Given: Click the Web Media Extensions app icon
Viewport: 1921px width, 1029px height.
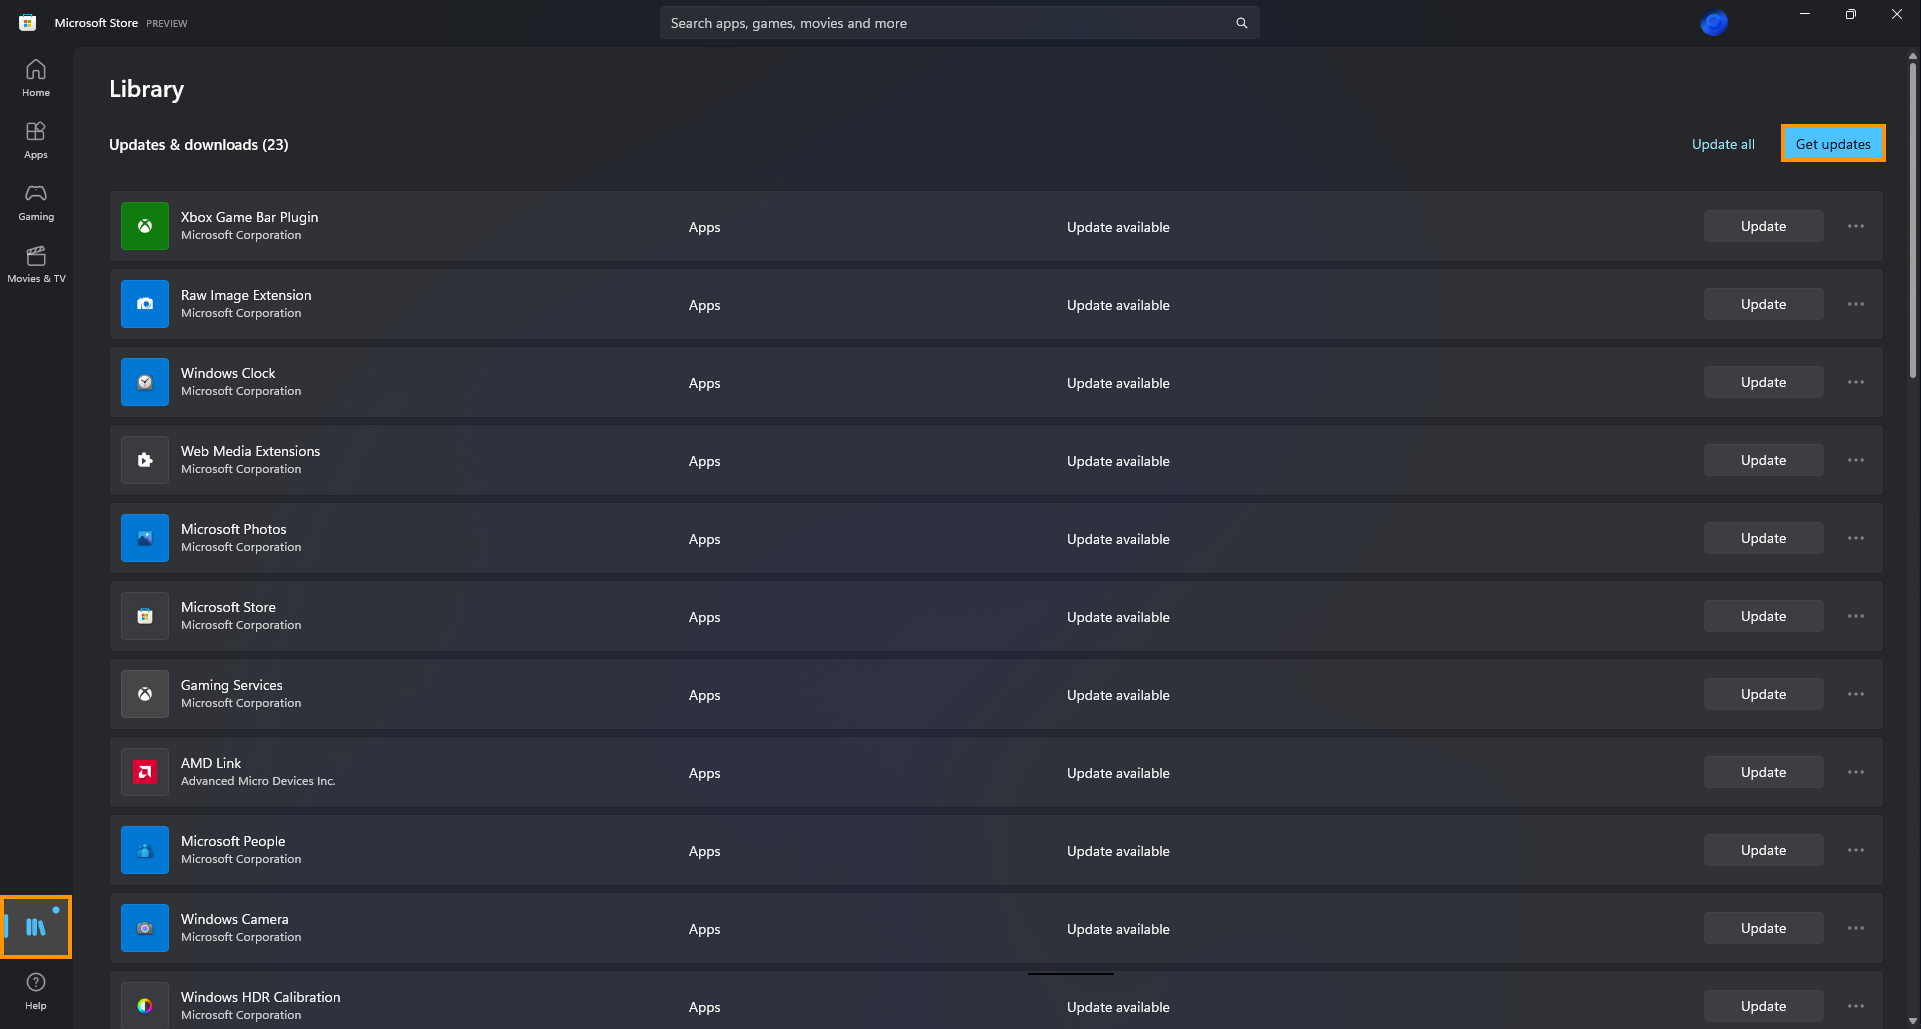Looking at the screenshot, I should [x=145, y=460].
